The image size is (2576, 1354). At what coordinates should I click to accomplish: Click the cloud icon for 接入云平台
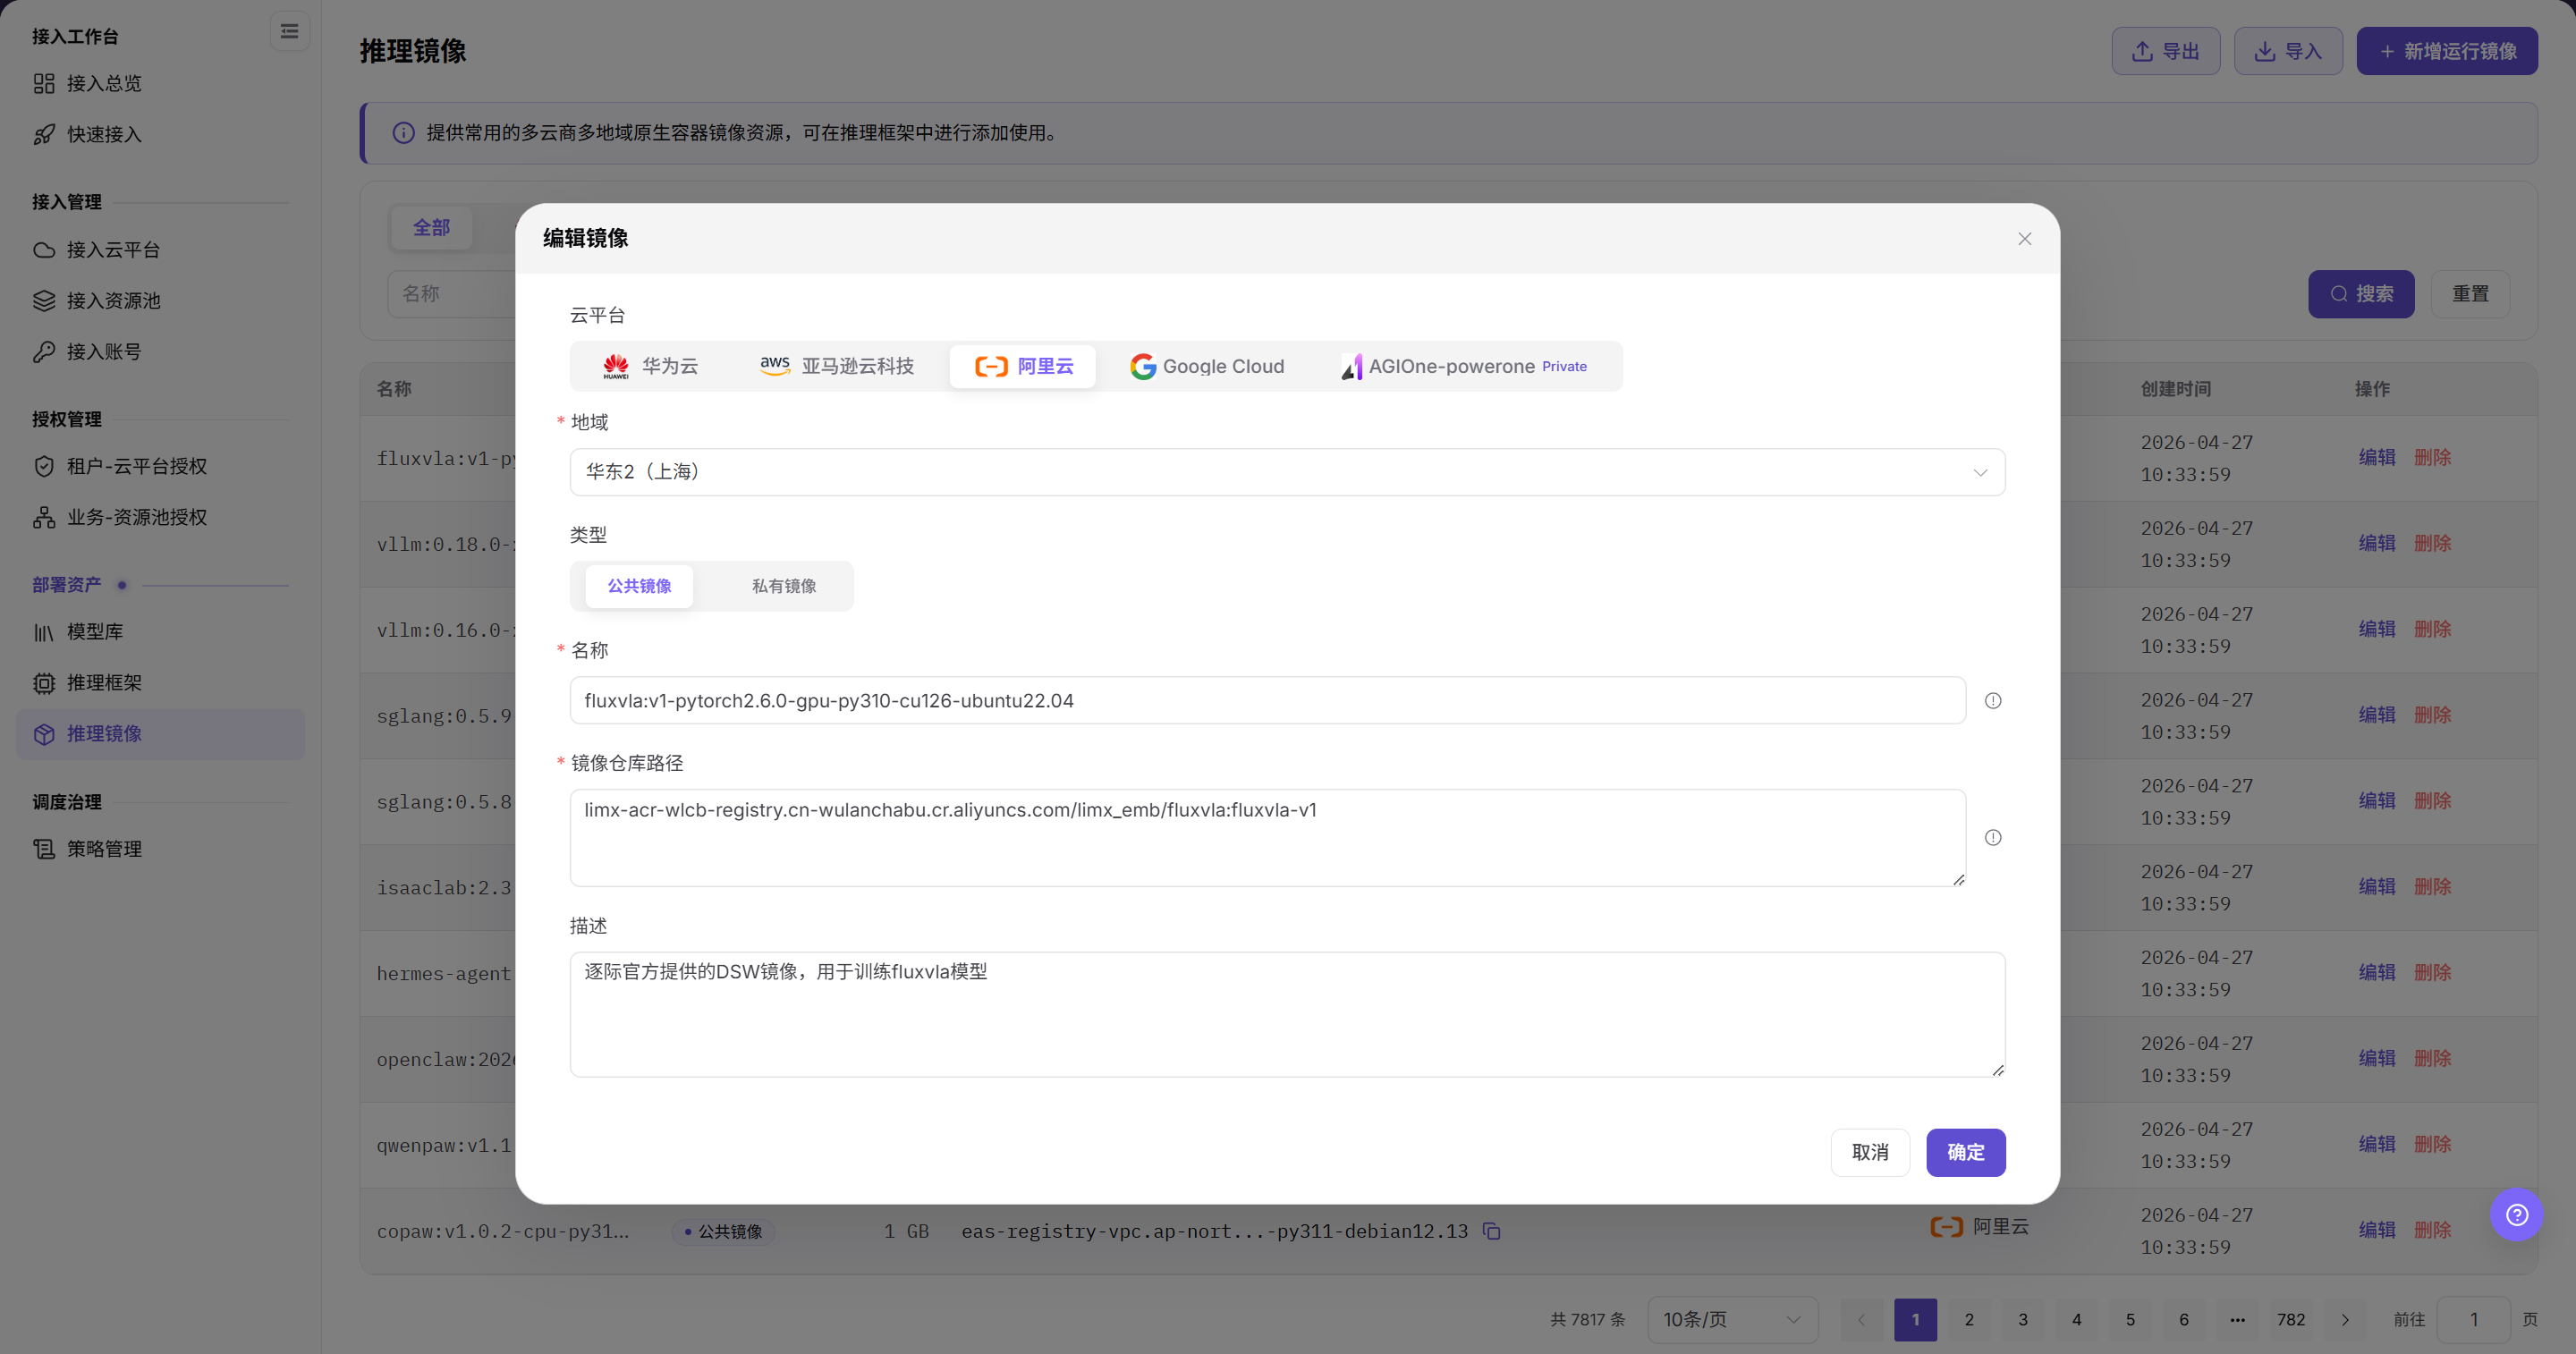click(44, 250)
